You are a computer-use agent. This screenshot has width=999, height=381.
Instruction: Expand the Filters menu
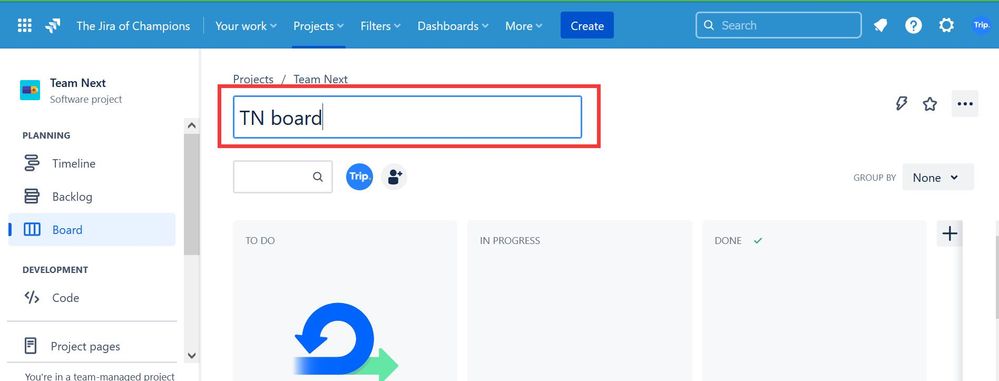click(380, 26)
